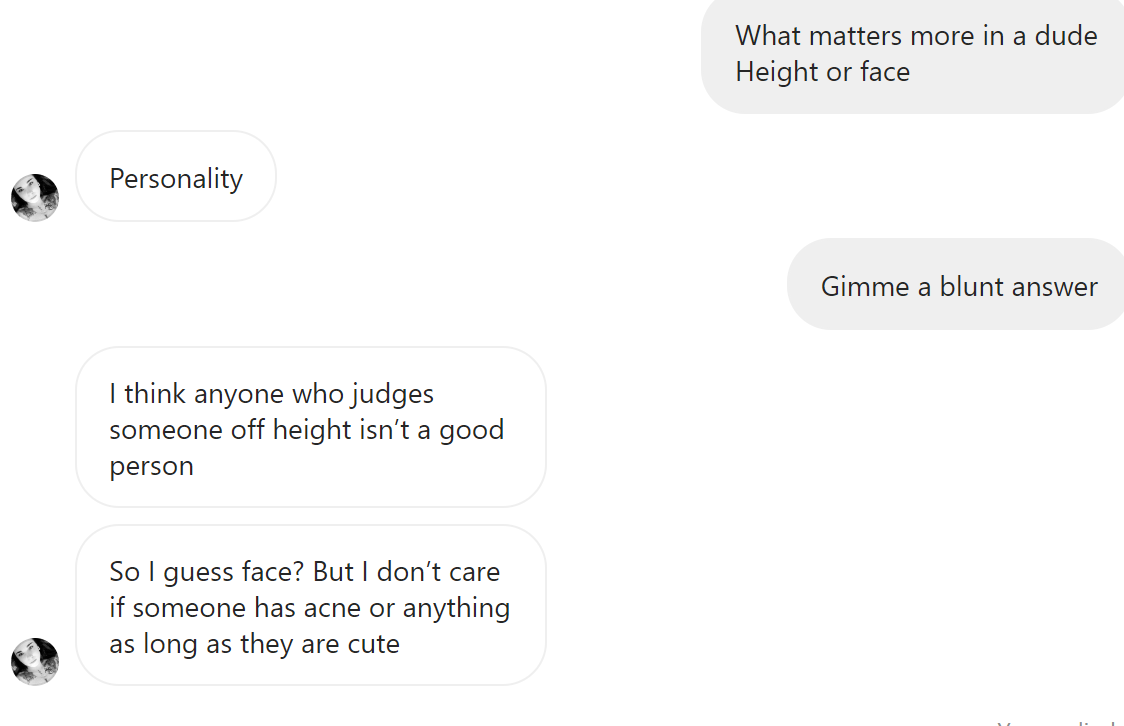Select the 'Gimme a blunt answer' message
Viewport: 1124px width, 726px height.
(x=956, y=285)
